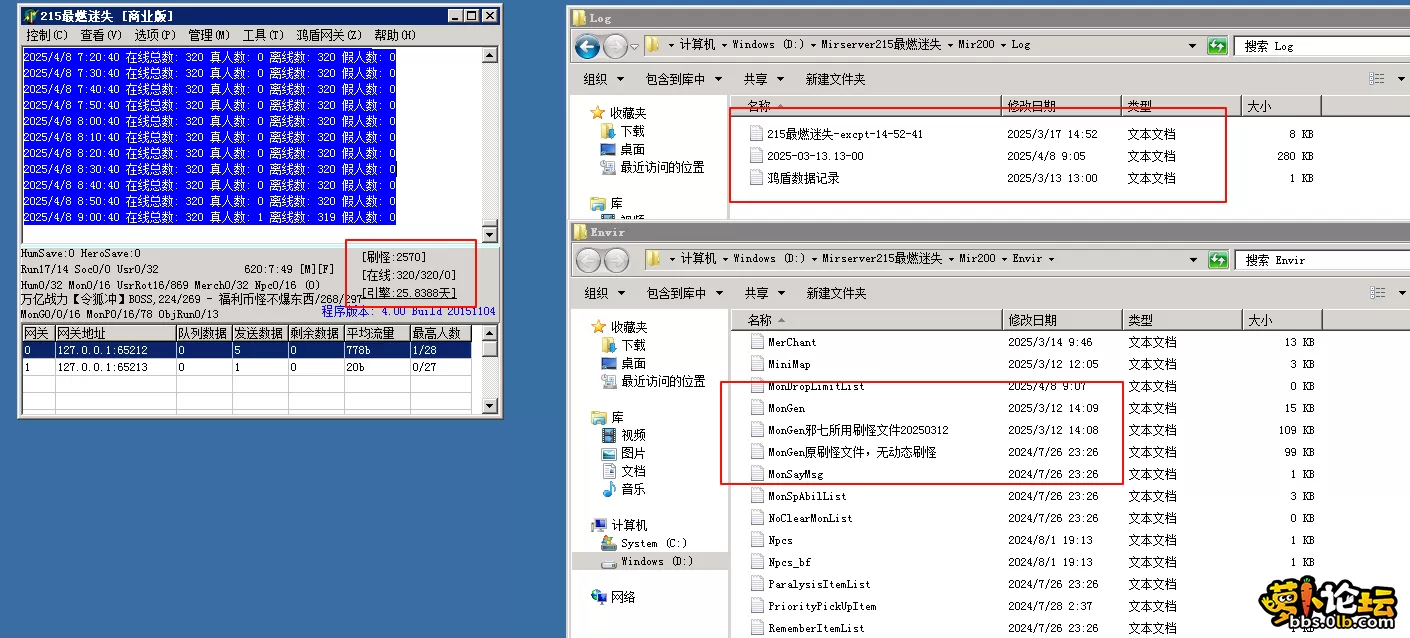Open 桌面 in the Log window sidebar

(x=631, y=149)
